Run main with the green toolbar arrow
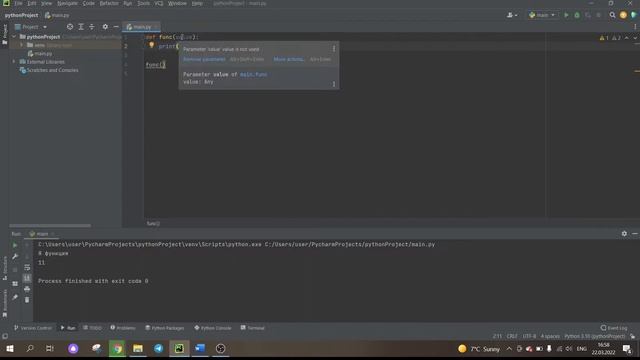640x360 pixels. pyautogui.click(x=566, y=15)
